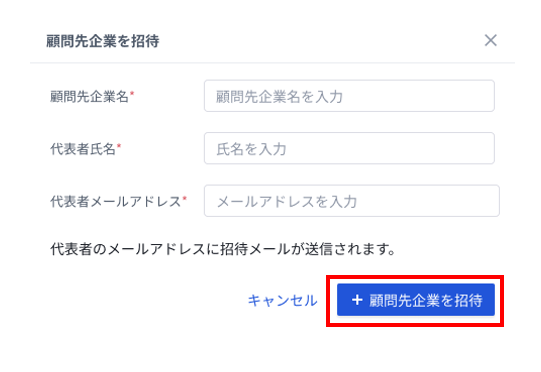The image size is (541, 372).
Task: Focus the 代表者メールアドレス input field
Action: (x=352, y=201)
